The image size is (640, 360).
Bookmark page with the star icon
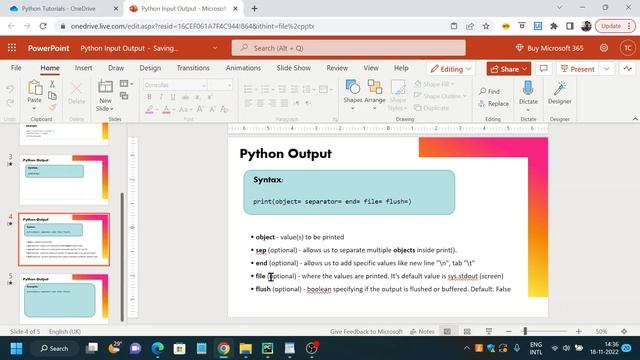click(486, 26)
